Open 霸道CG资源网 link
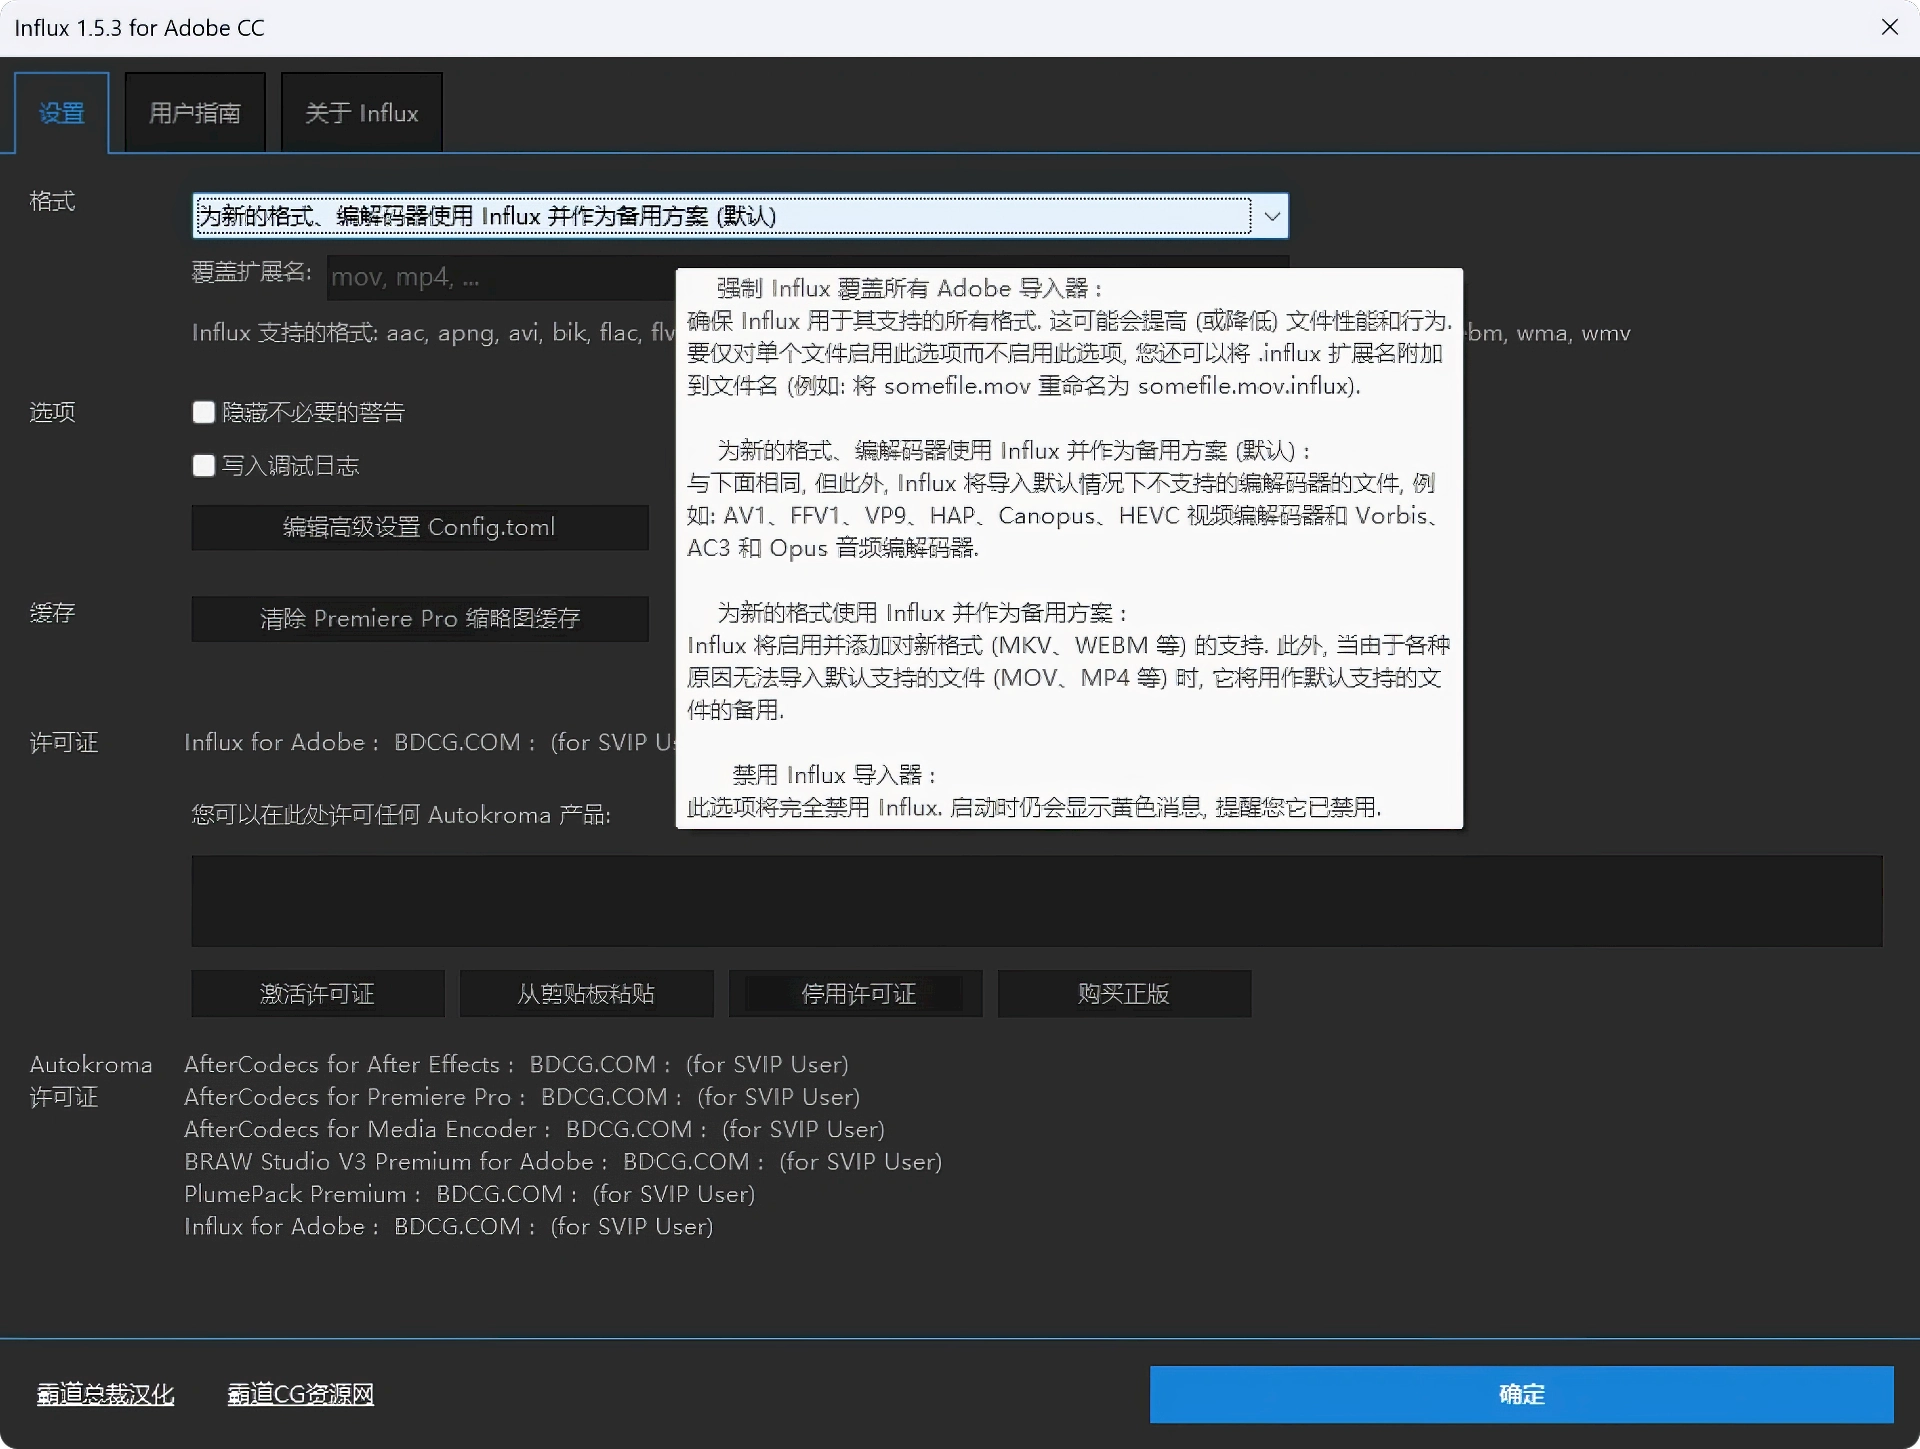 [x=301, y=1394]
